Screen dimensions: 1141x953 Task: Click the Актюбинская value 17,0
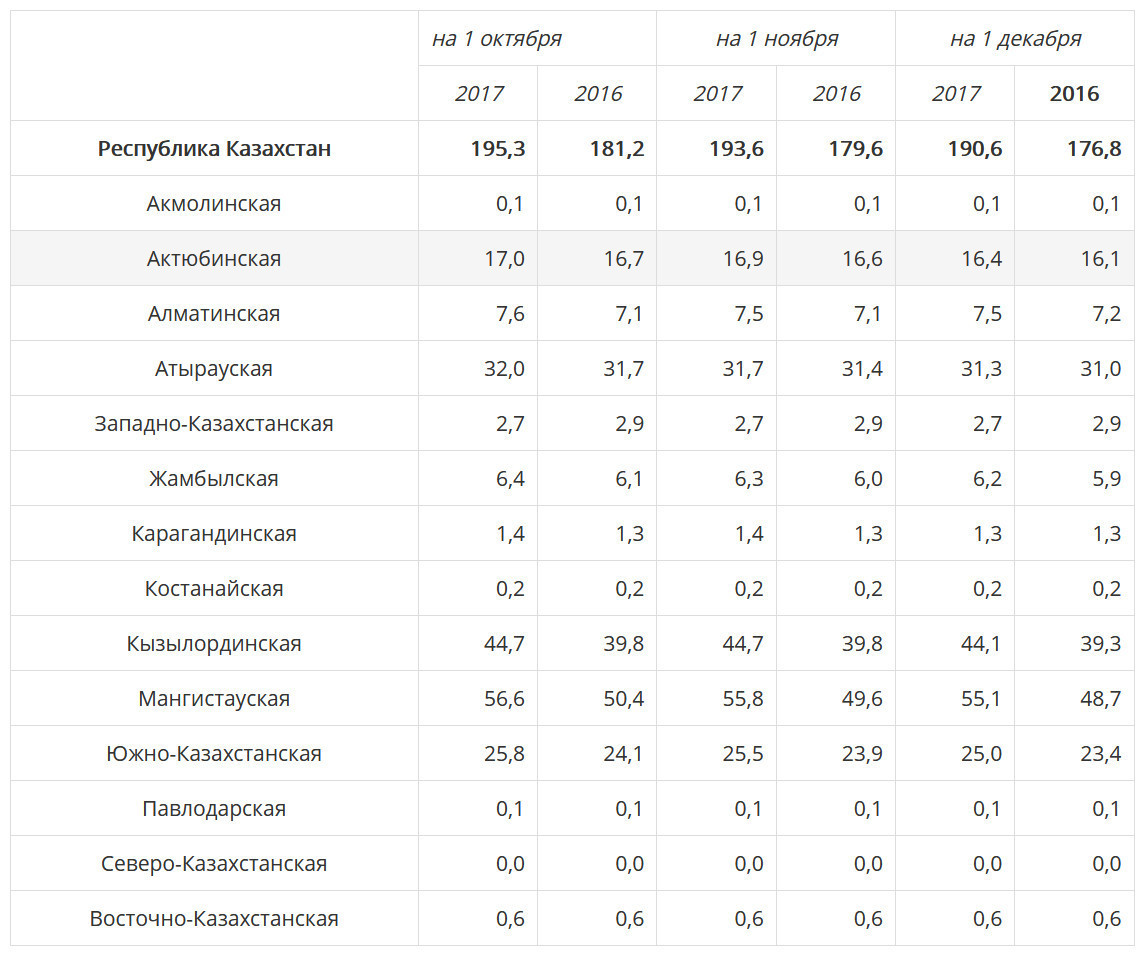coord(504,258)
